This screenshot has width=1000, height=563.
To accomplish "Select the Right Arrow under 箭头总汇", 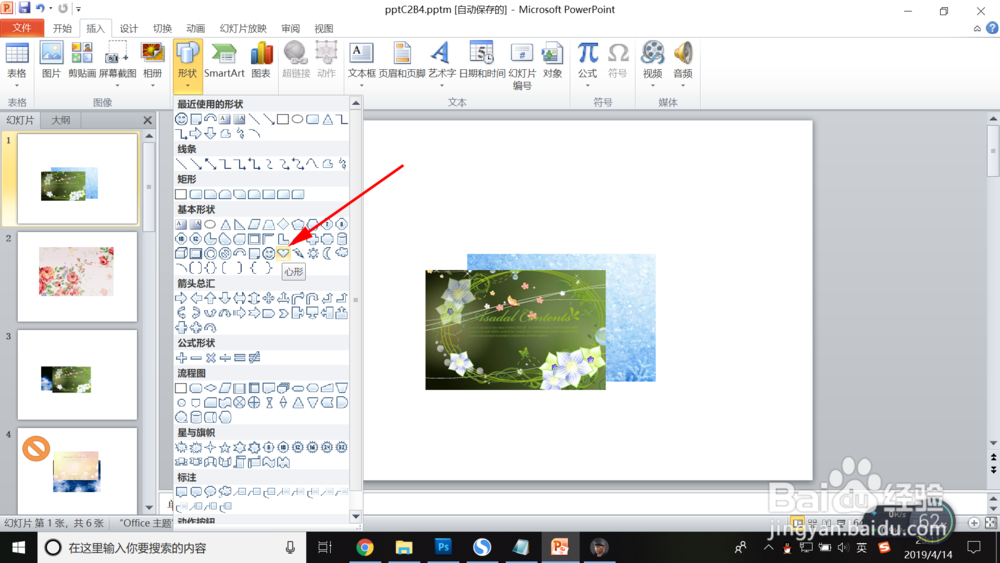I will pyautogui.click(x=181, y=298).
